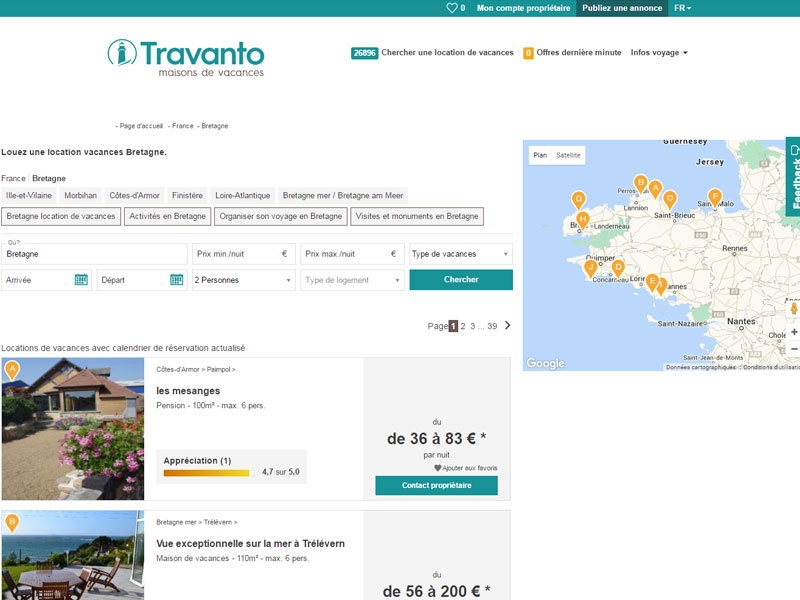Zoom in on the map with plus

click(x=794, y=332)
